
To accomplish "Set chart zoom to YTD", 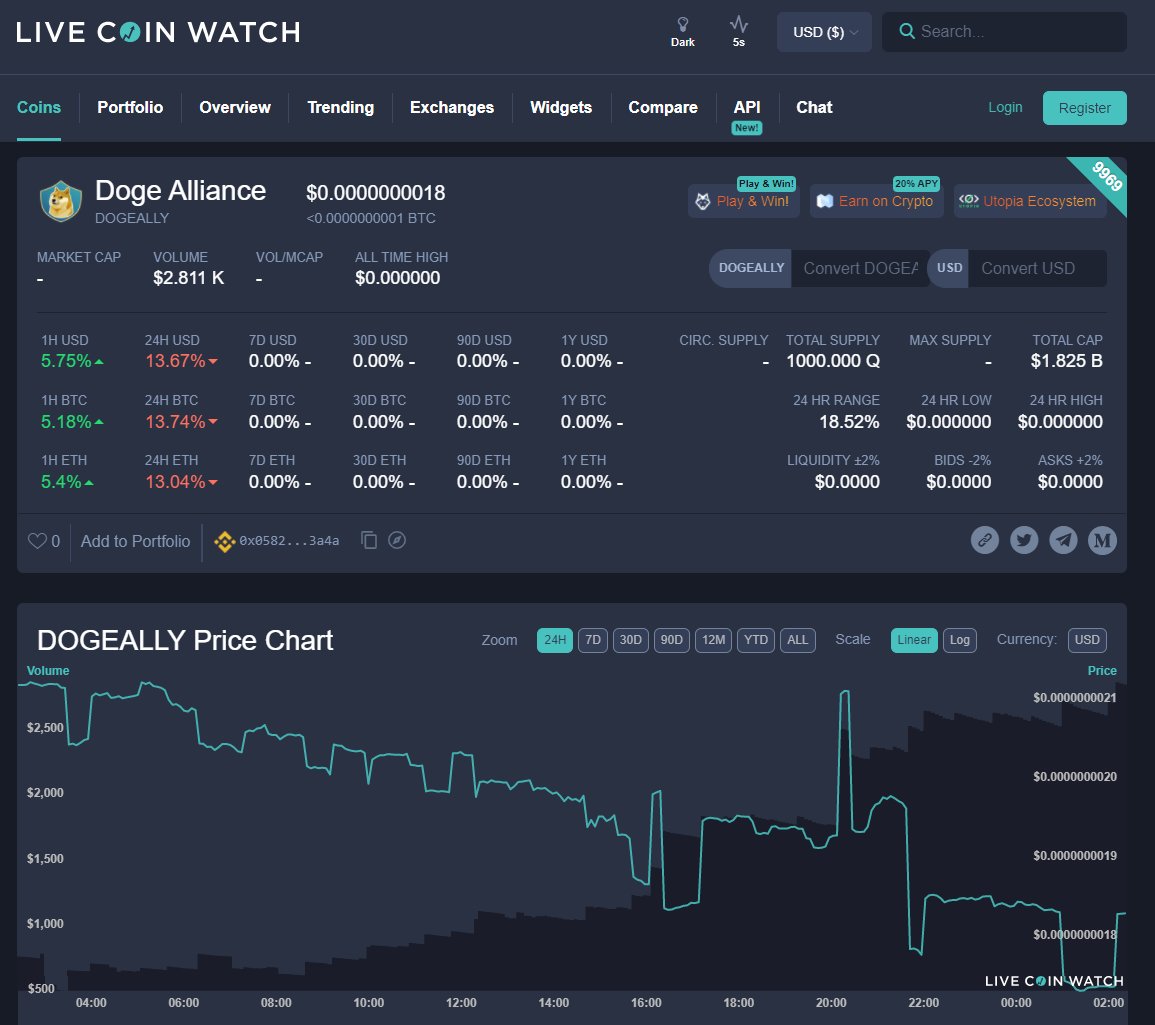I will [756, 640].
